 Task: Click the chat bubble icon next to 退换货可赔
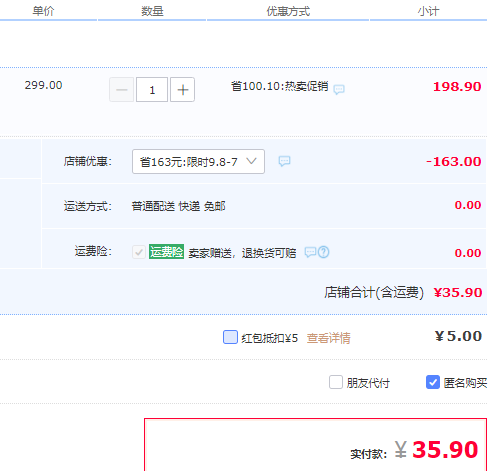click(x=310, y=252)
